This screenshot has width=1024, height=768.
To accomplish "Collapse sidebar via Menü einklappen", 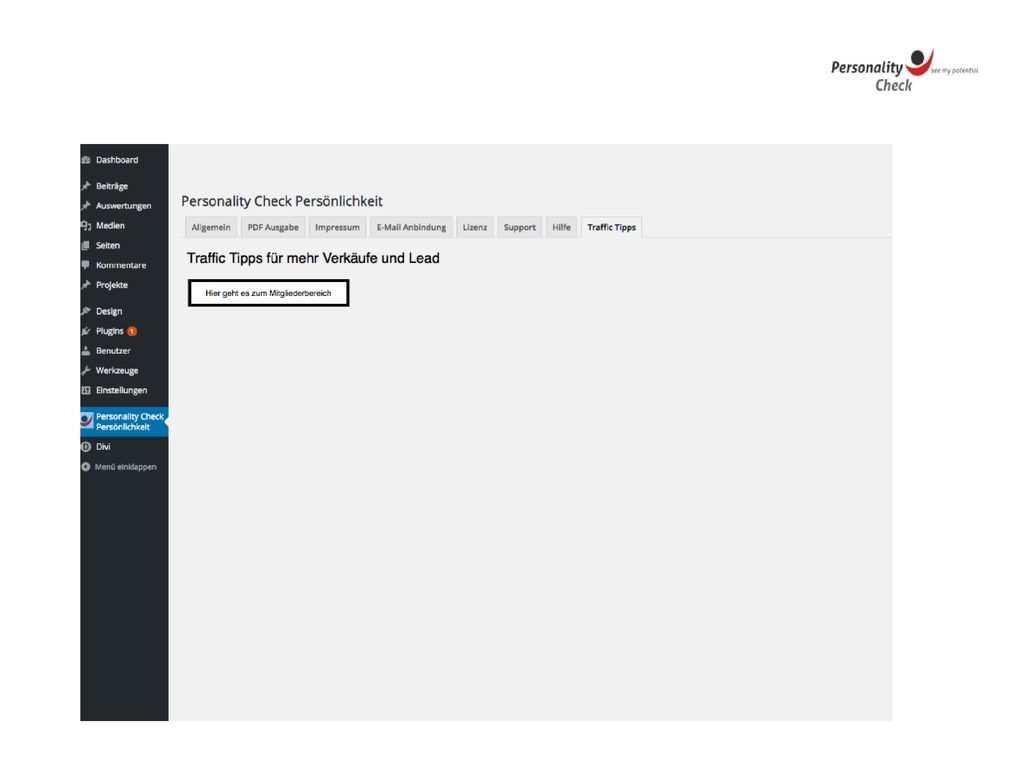I will [124, 467].
